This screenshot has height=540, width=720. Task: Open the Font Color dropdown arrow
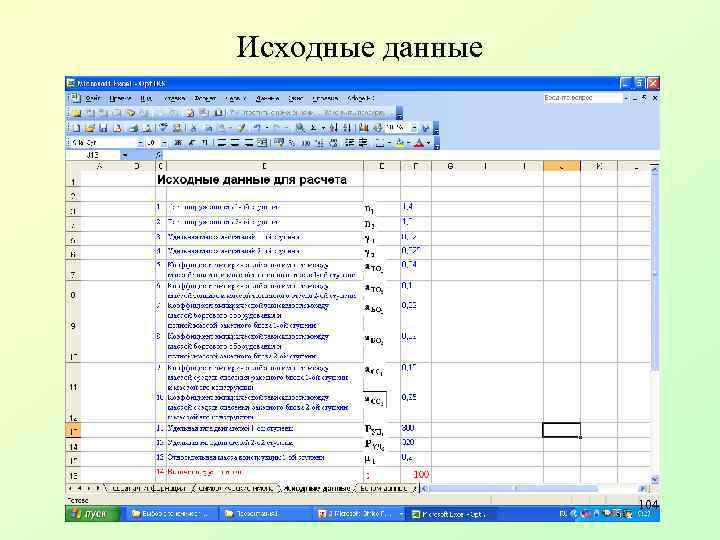pyautogui.click(x=428, y=143)
